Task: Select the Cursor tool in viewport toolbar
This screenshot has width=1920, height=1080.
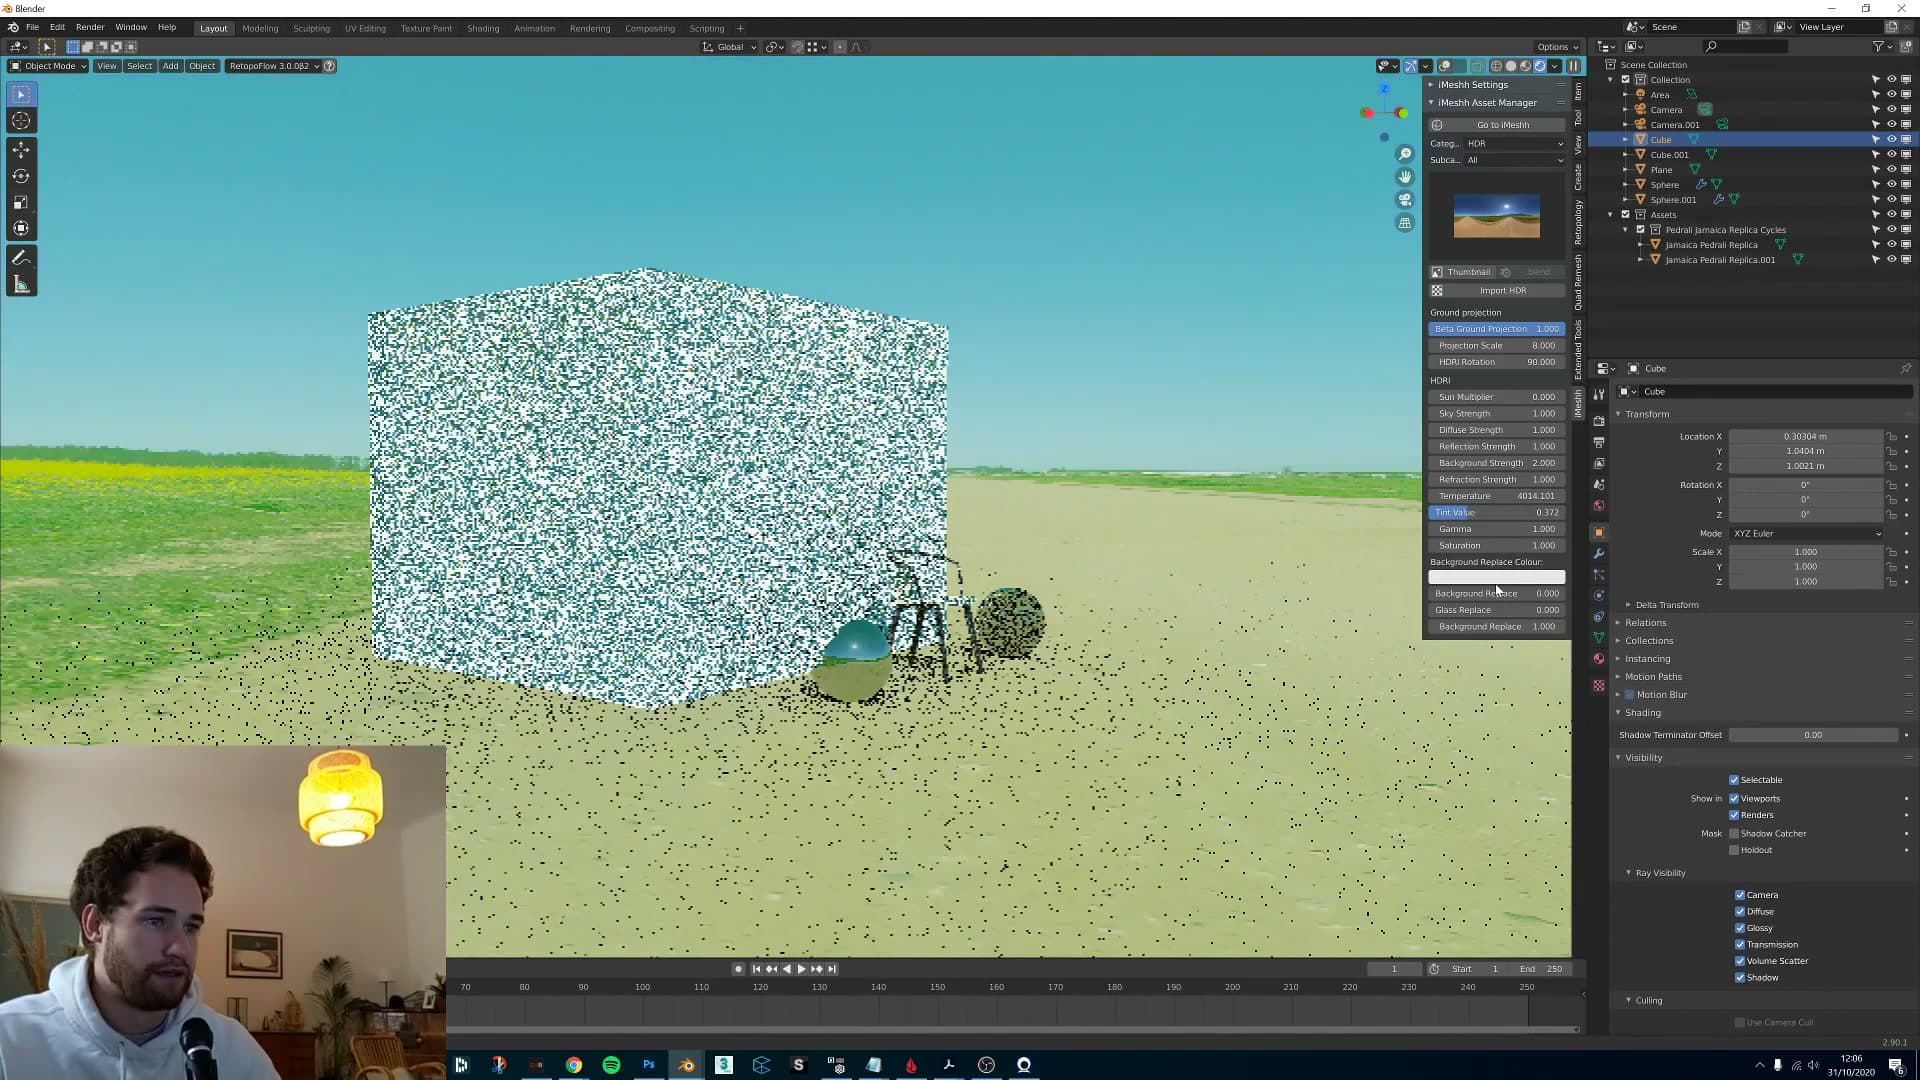Action: (21, 121)
